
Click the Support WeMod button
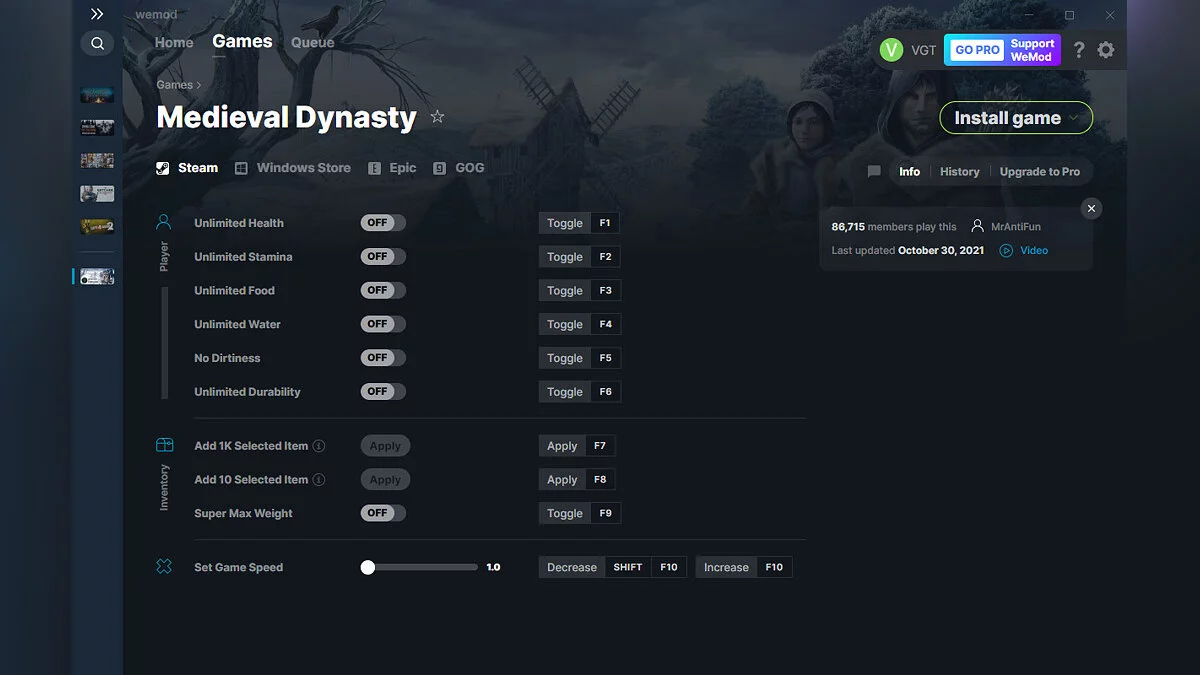pos(1031,49)
